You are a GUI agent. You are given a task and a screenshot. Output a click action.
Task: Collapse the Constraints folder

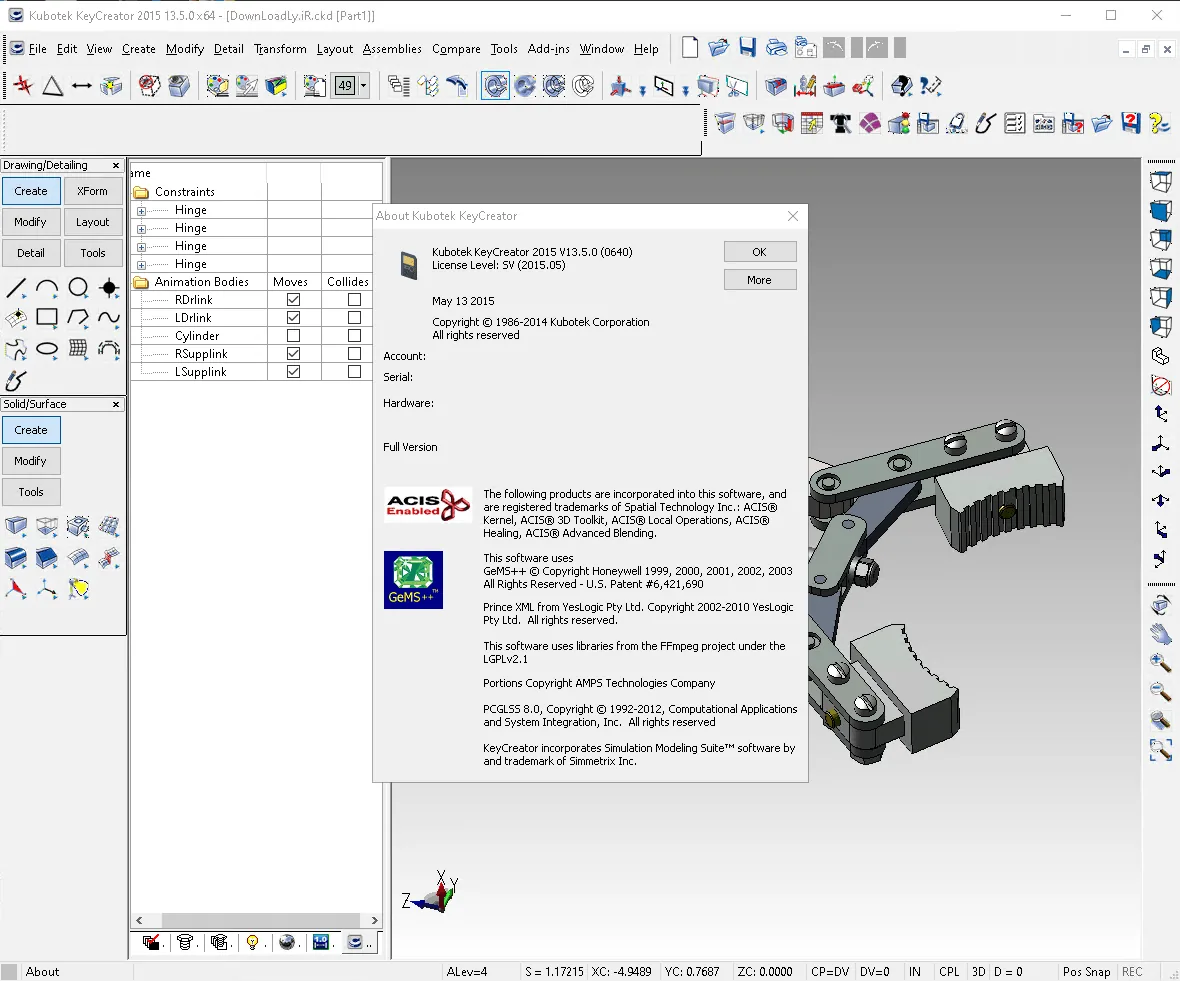141,192
